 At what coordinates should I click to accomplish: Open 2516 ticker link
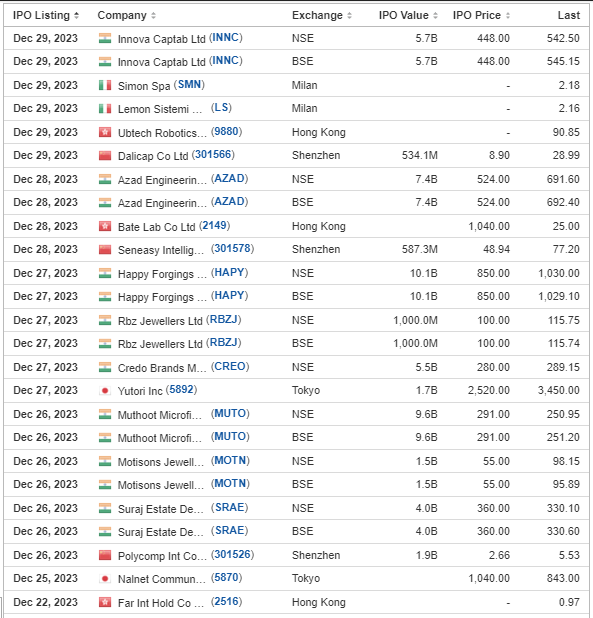(x=226, y=601)
